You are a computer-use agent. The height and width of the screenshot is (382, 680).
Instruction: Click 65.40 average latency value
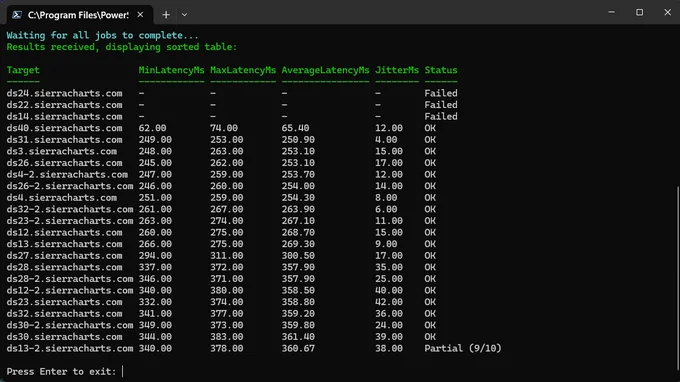tap(295, 128)
